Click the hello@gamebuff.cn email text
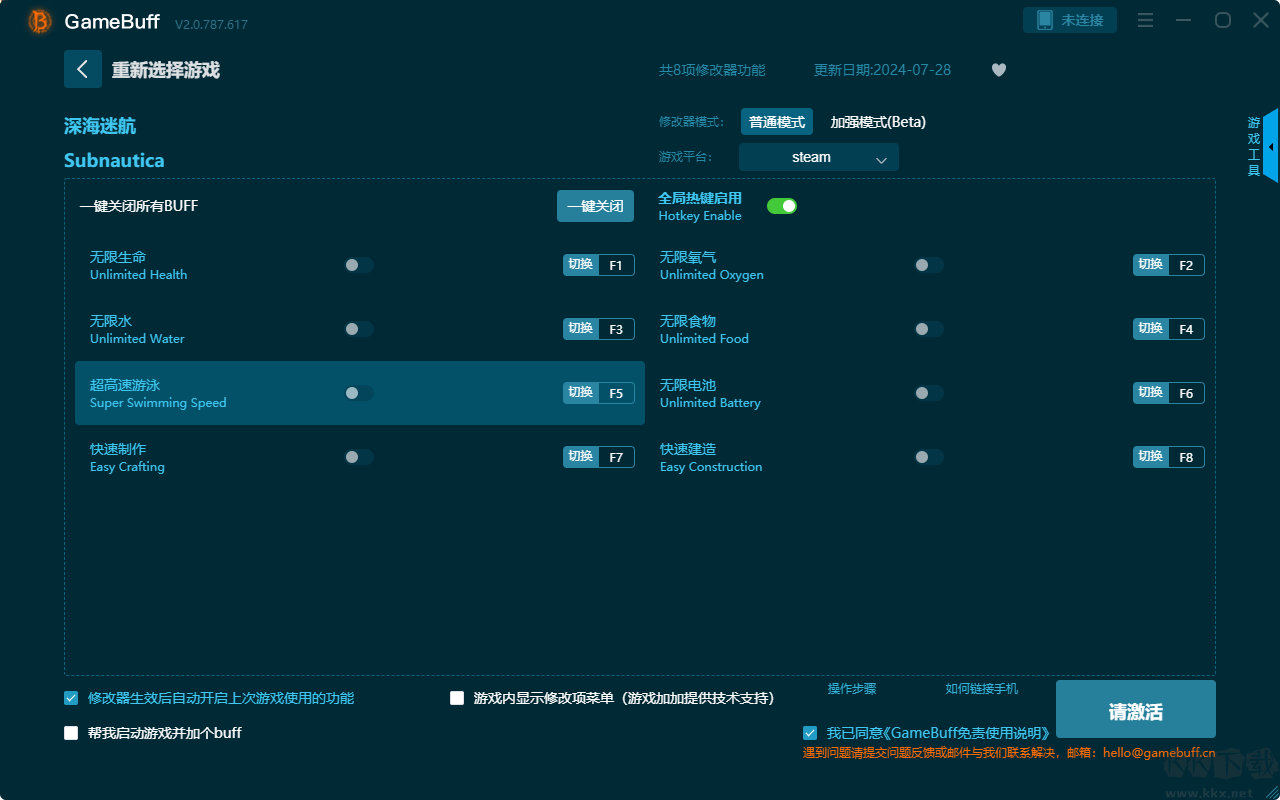Viewport: 1280px width, 800px height. click(x=1159, y=753)
